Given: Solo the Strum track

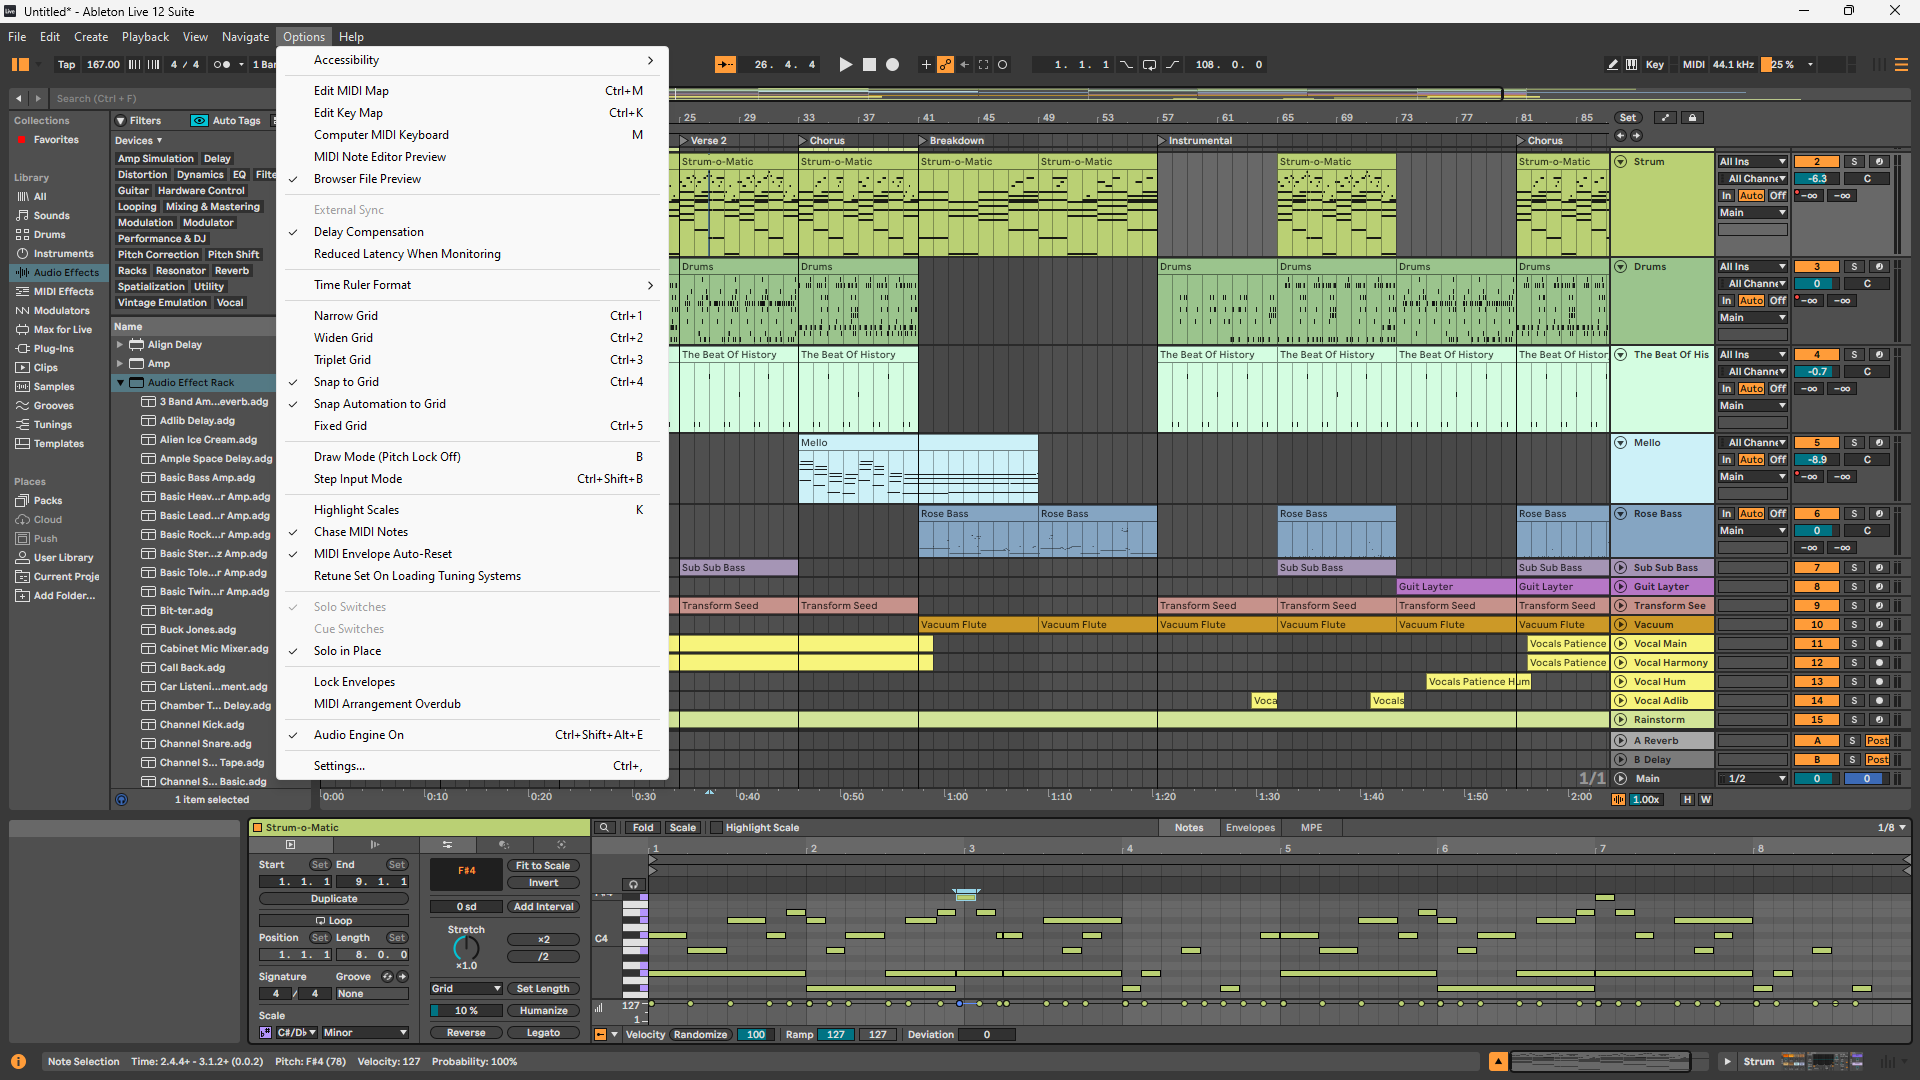Looking at the screenshot, I should pyautogui.click(x=1853, y=162).
